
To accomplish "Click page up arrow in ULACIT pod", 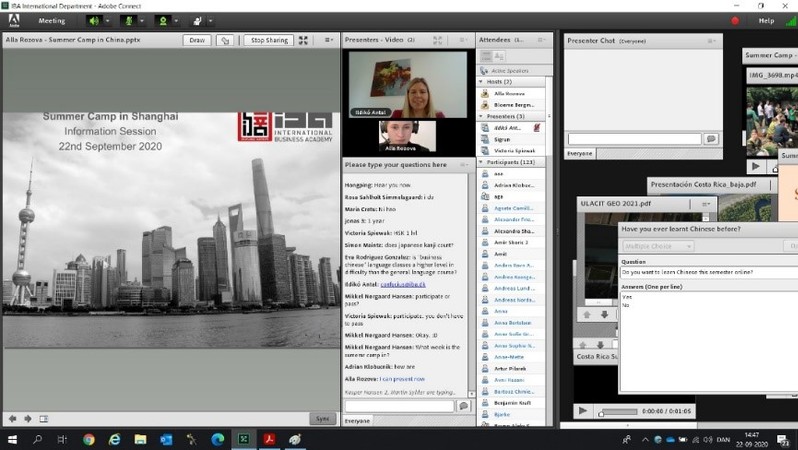I will tap(587, 315).
